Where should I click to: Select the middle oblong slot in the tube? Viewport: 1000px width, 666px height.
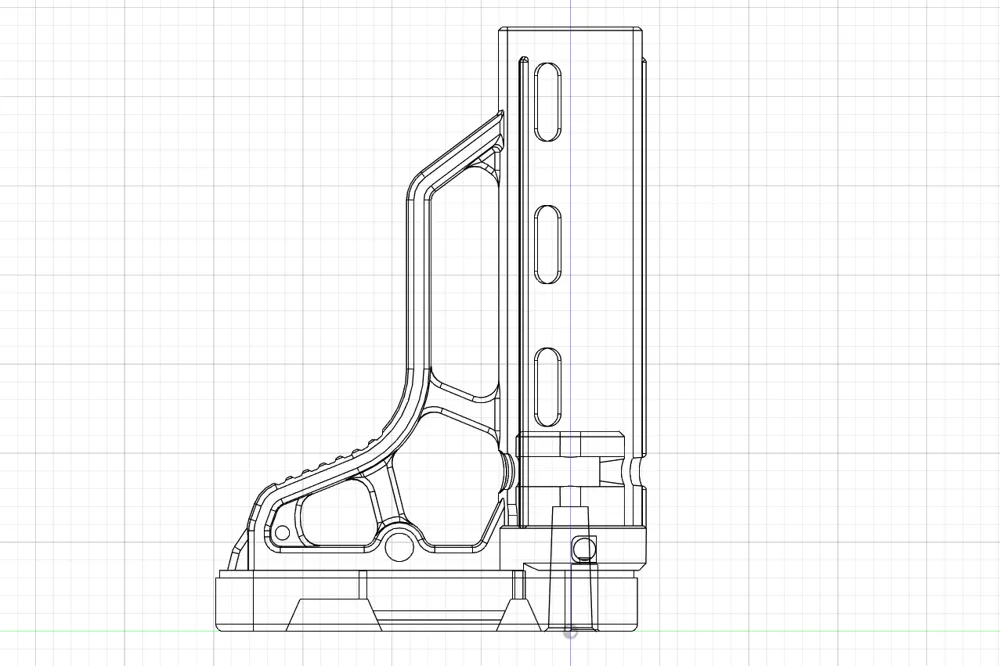point(549,243)
